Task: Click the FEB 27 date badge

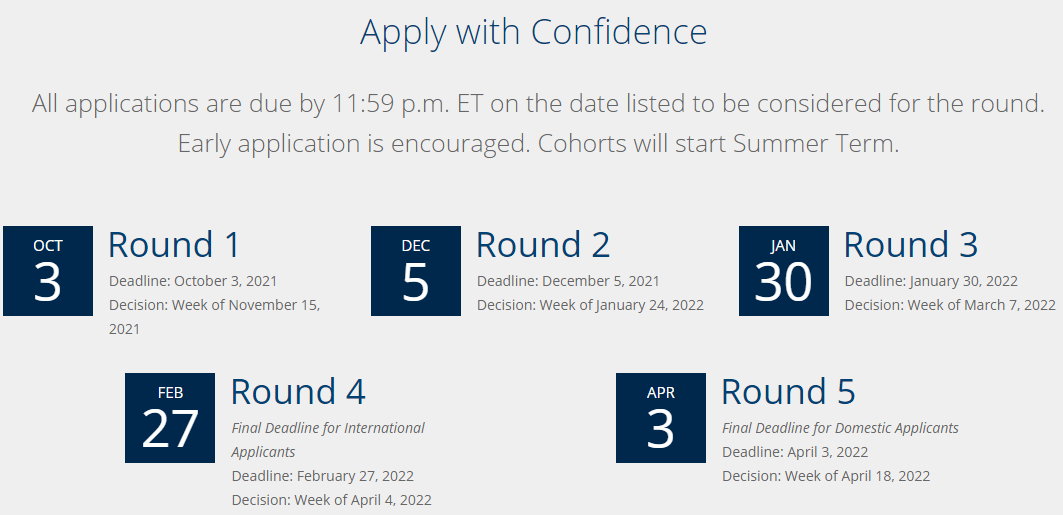Action: 170,418
